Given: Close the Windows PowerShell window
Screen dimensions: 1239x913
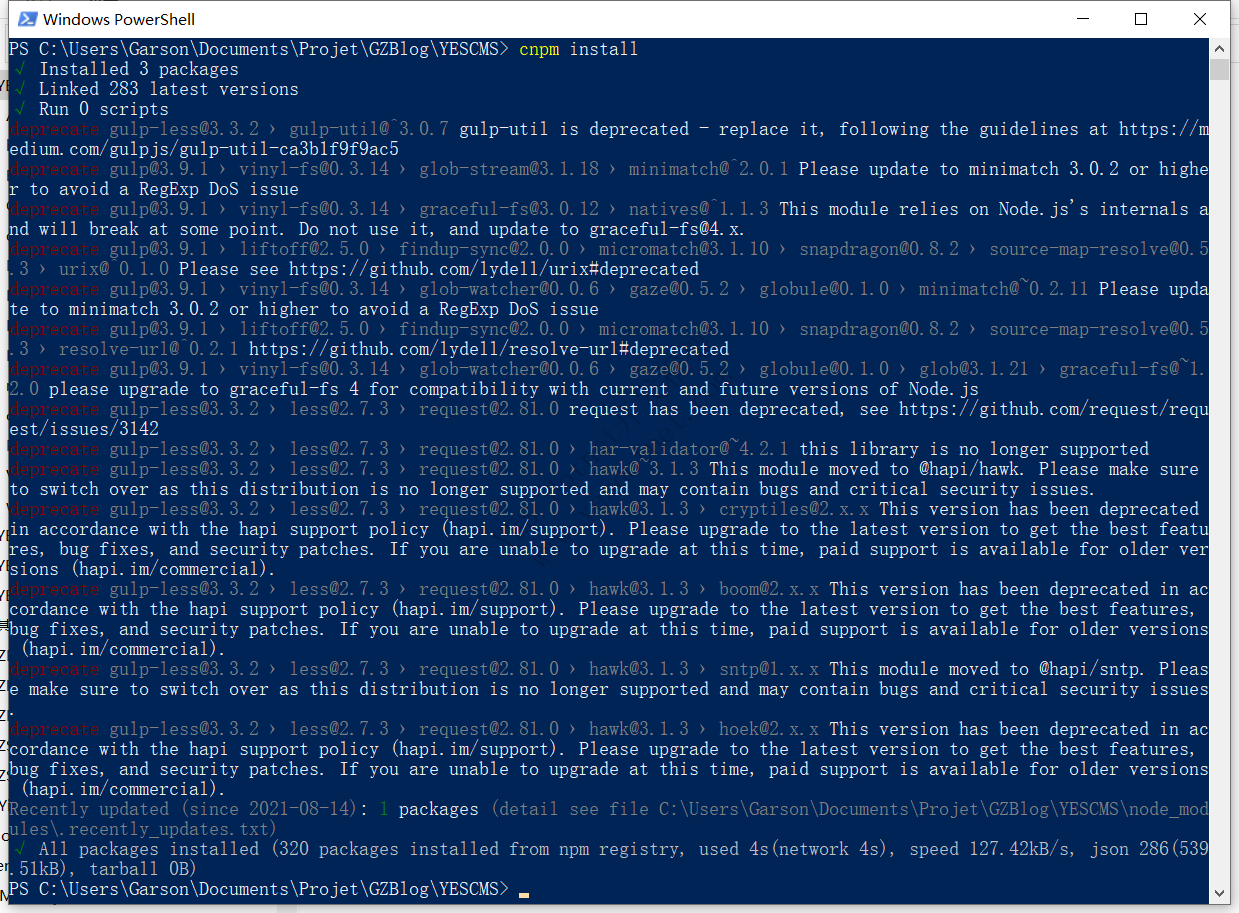Looking at the screenshot, I should pos(1200,19).
